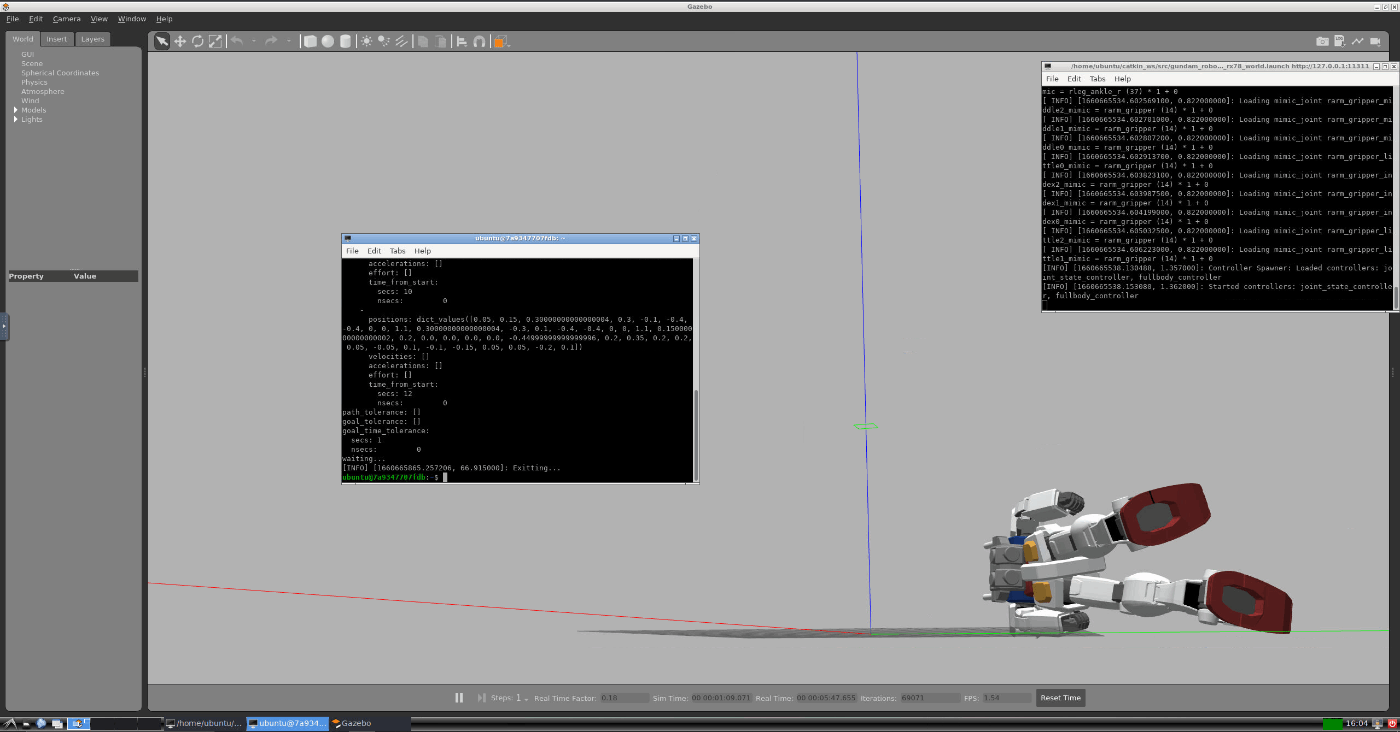The width and height of the screenshot is (1400, 732).
Task: Select the arrow selection mode tool
Action: (x=162, y=41)
